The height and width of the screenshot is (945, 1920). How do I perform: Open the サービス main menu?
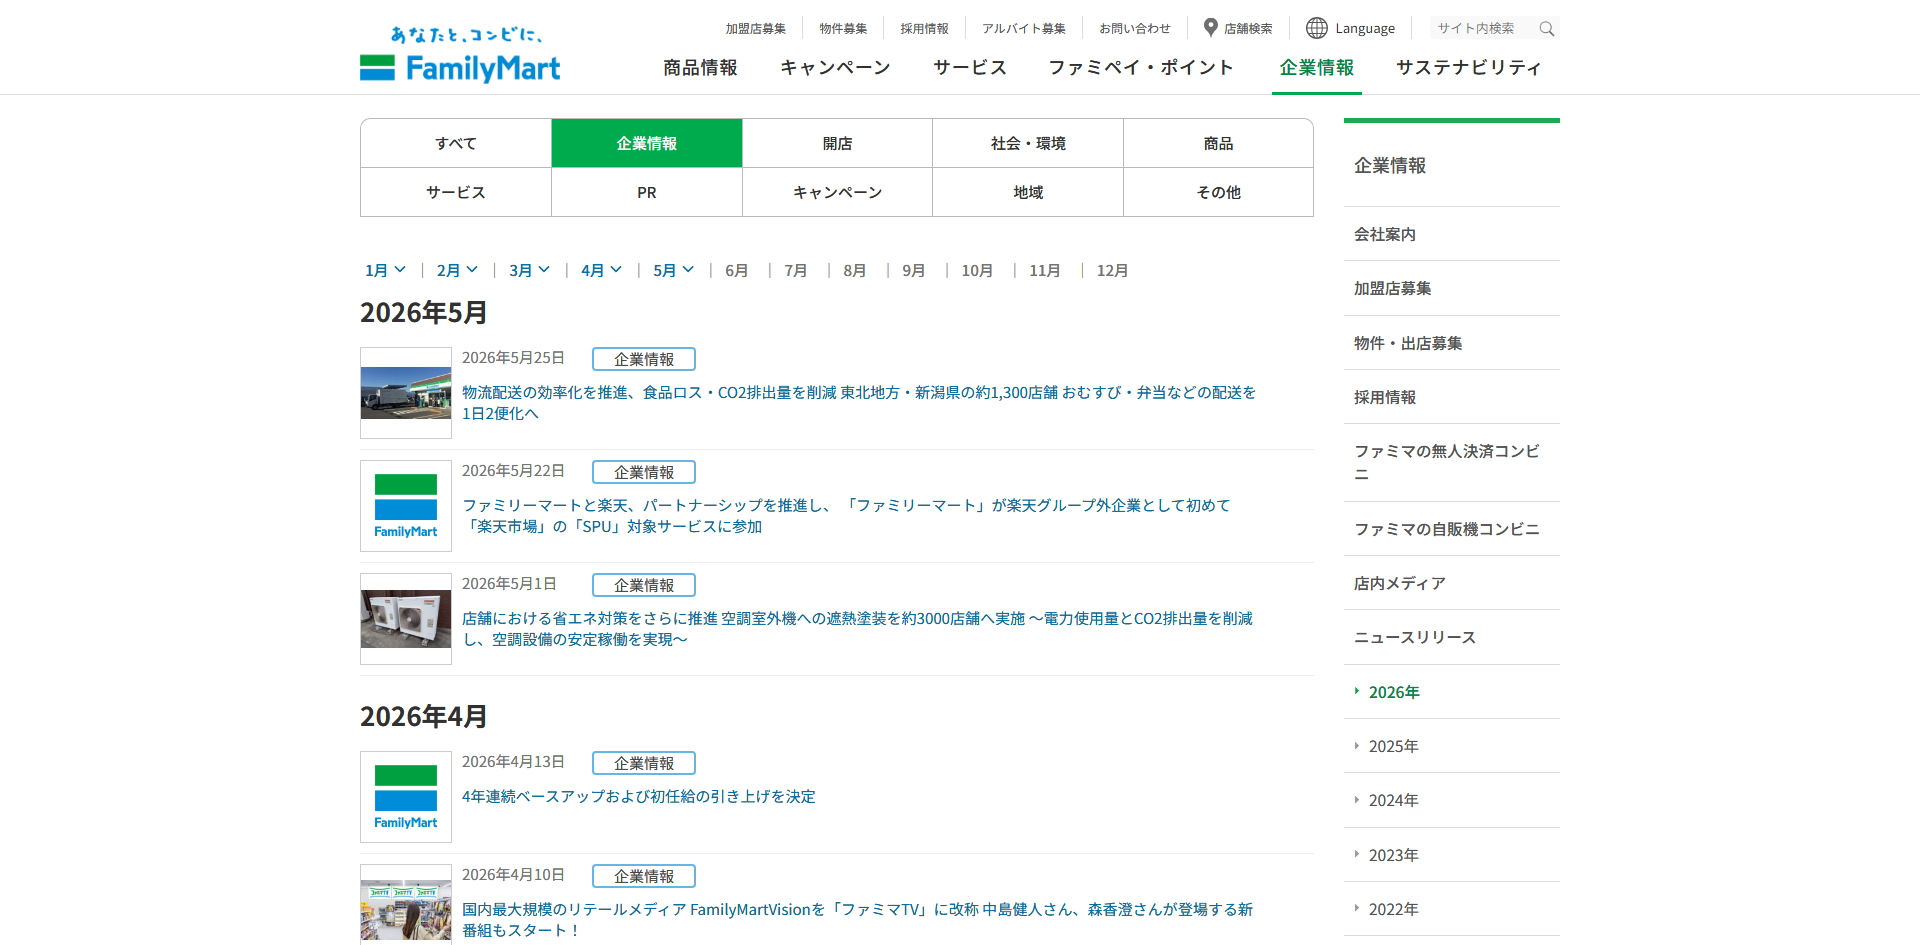(x=970, y=67)
